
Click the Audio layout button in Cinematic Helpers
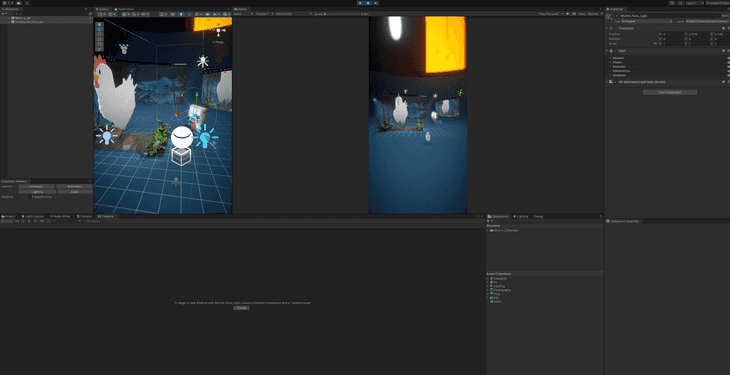(x=75, y=192)
